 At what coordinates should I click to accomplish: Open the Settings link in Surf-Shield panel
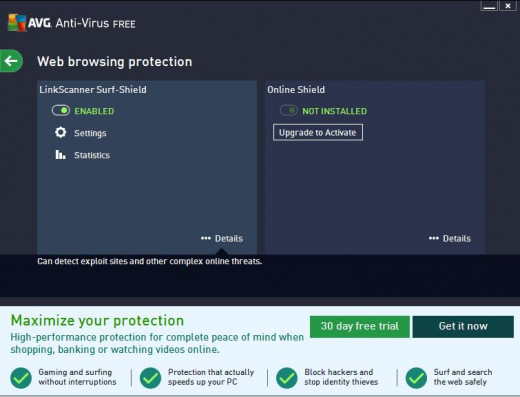[x=90, y=133]
